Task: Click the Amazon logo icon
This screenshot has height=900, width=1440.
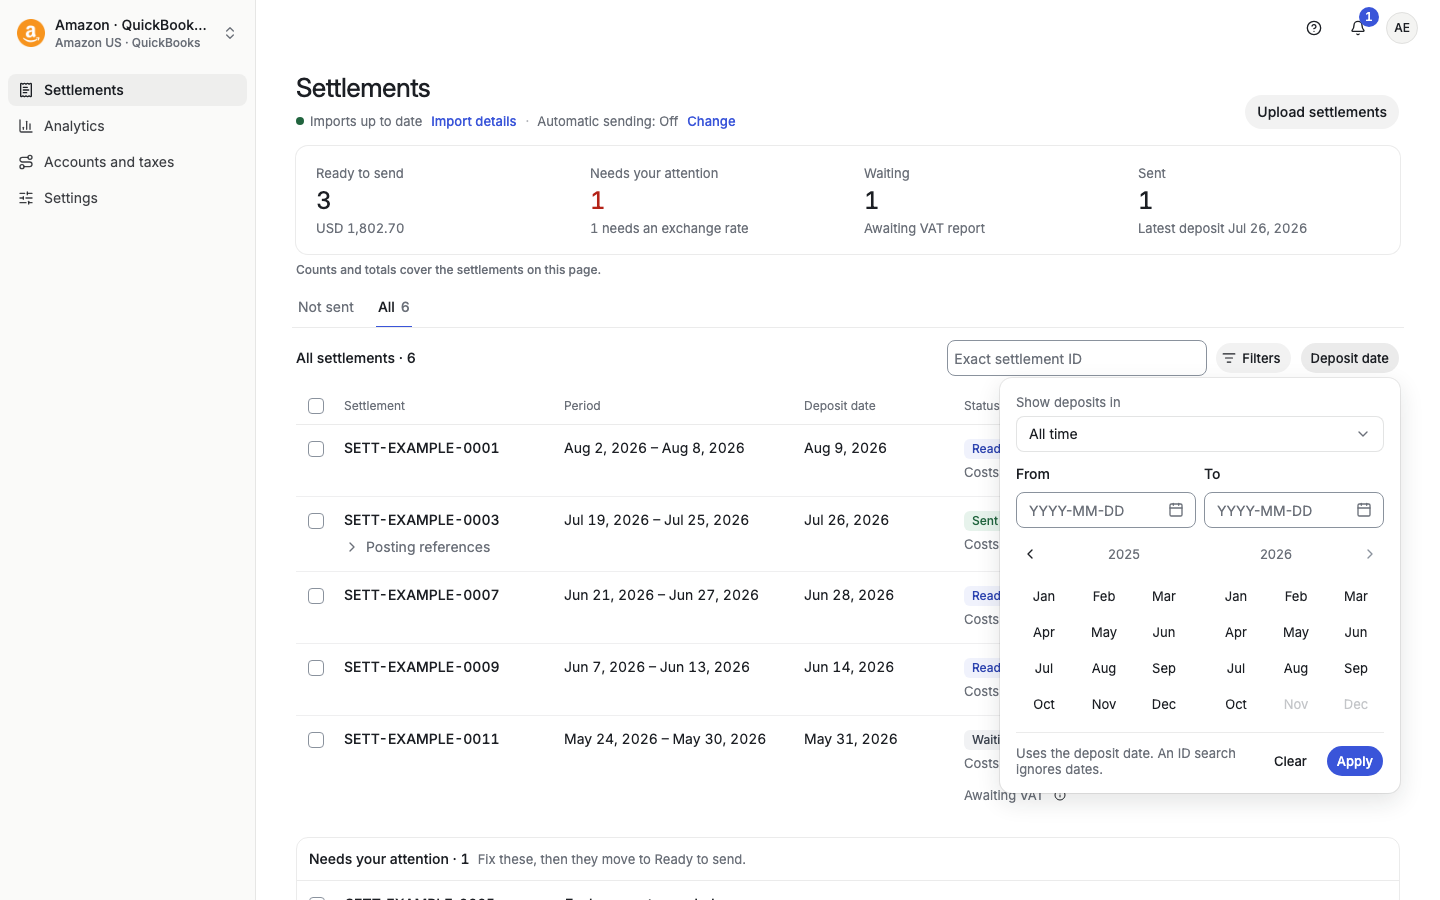Action: (x=31, y=33)
